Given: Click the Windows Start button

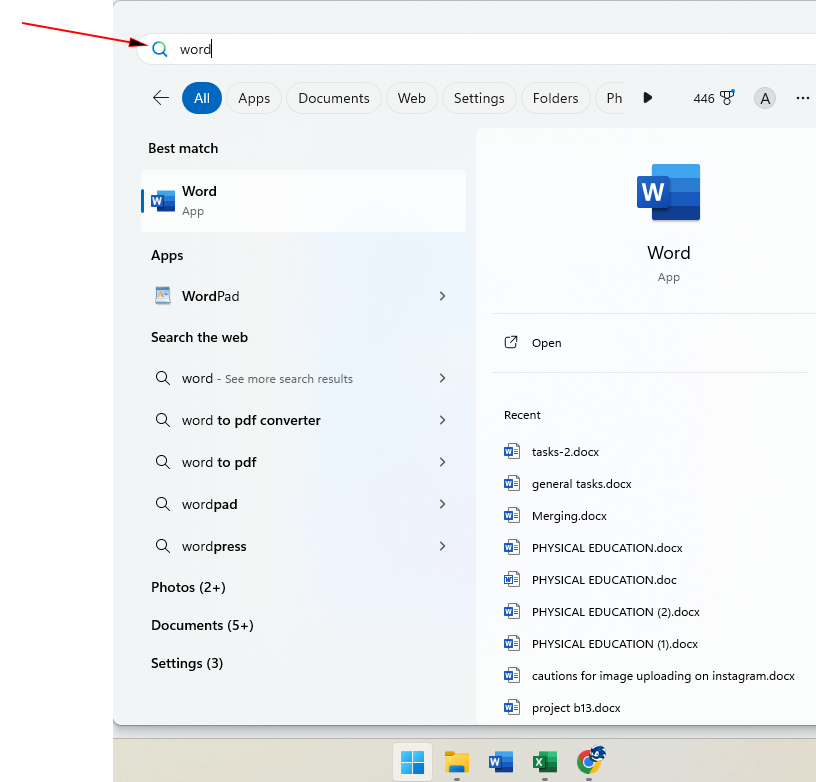Looking at the screenshot, I should [412, 762].
